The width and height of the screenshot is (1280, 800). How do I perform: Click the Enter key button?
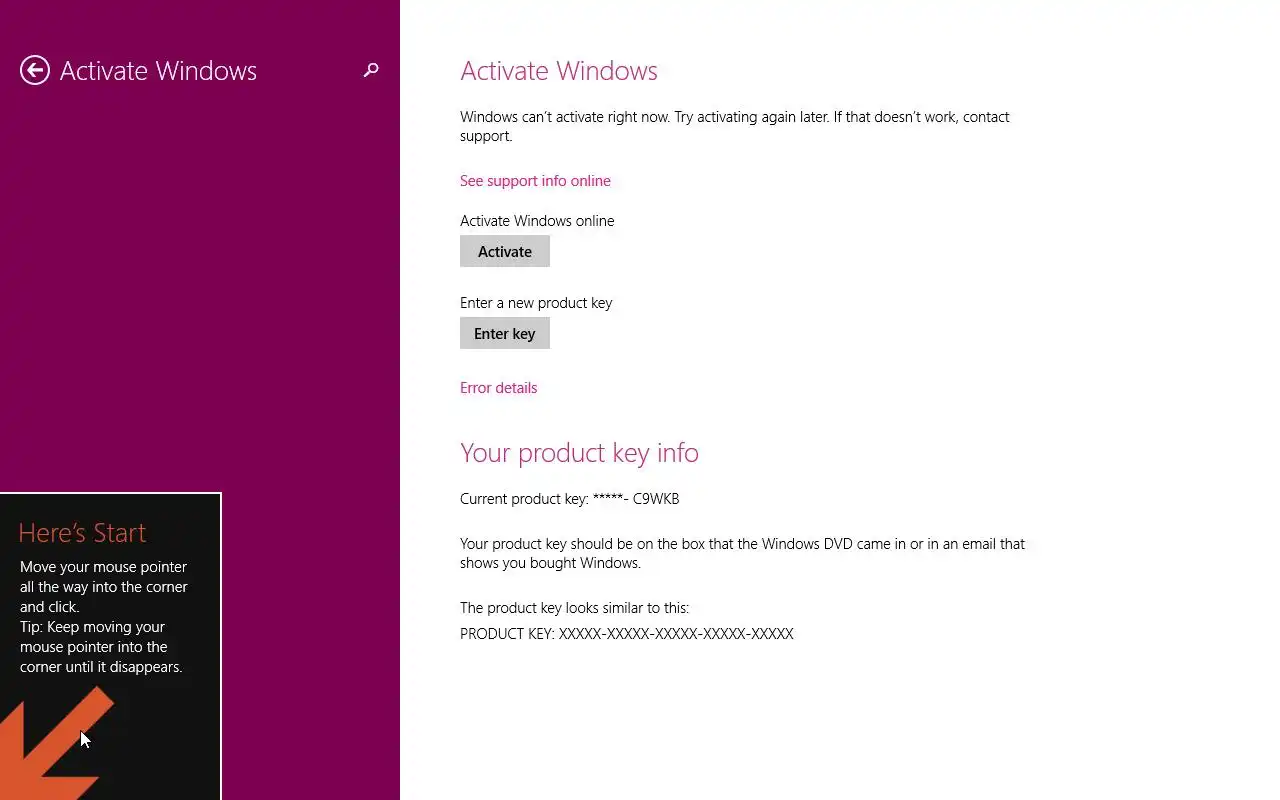click(x=505, y=333)
